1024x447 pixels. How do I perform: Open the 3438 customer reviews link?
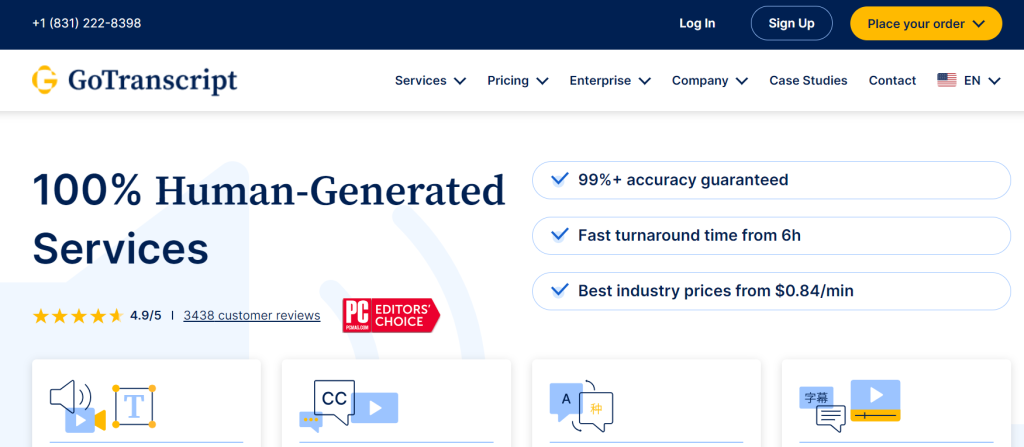tap(252, 316)
